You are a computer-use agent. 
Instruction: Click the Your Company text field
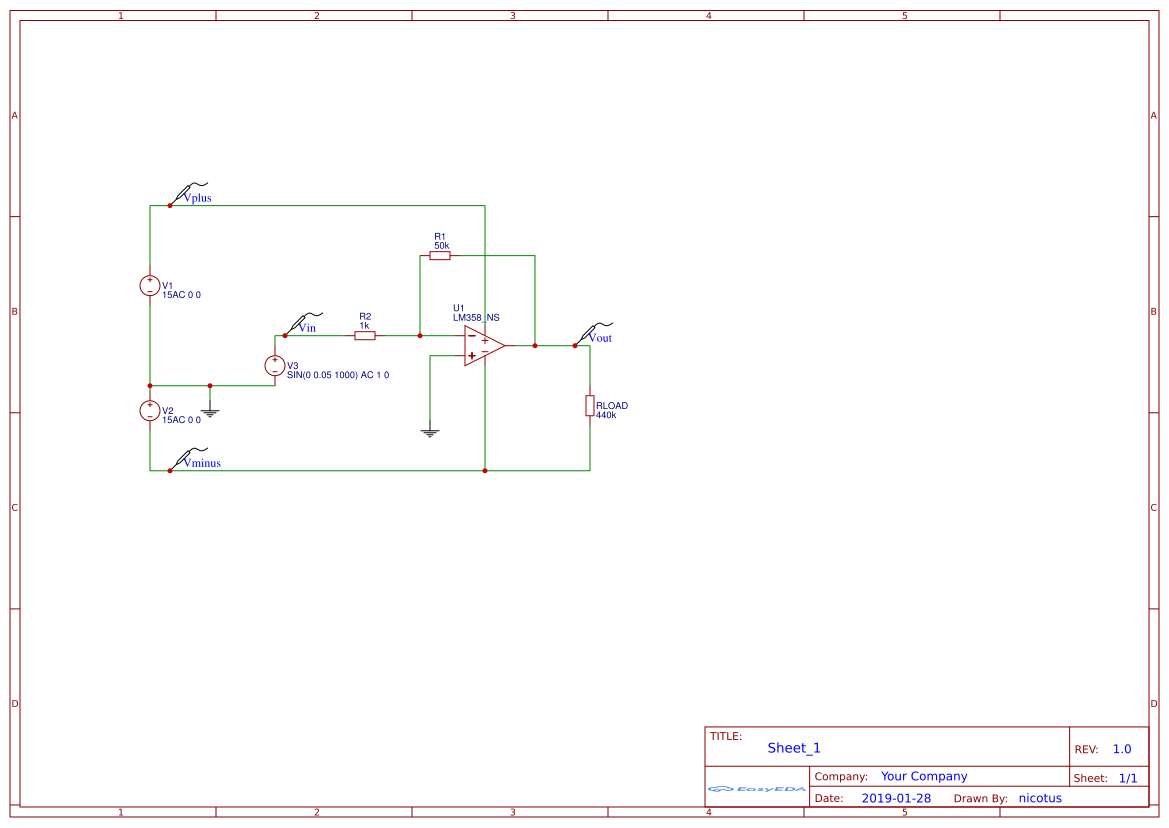pyautogui.click(x=923, y=776)
